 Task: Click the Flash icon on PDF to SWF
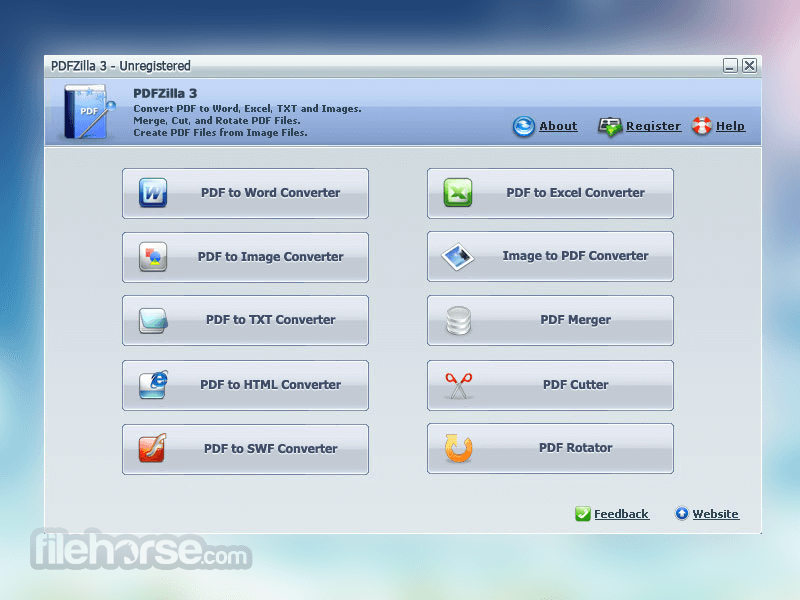coord(153,448)
